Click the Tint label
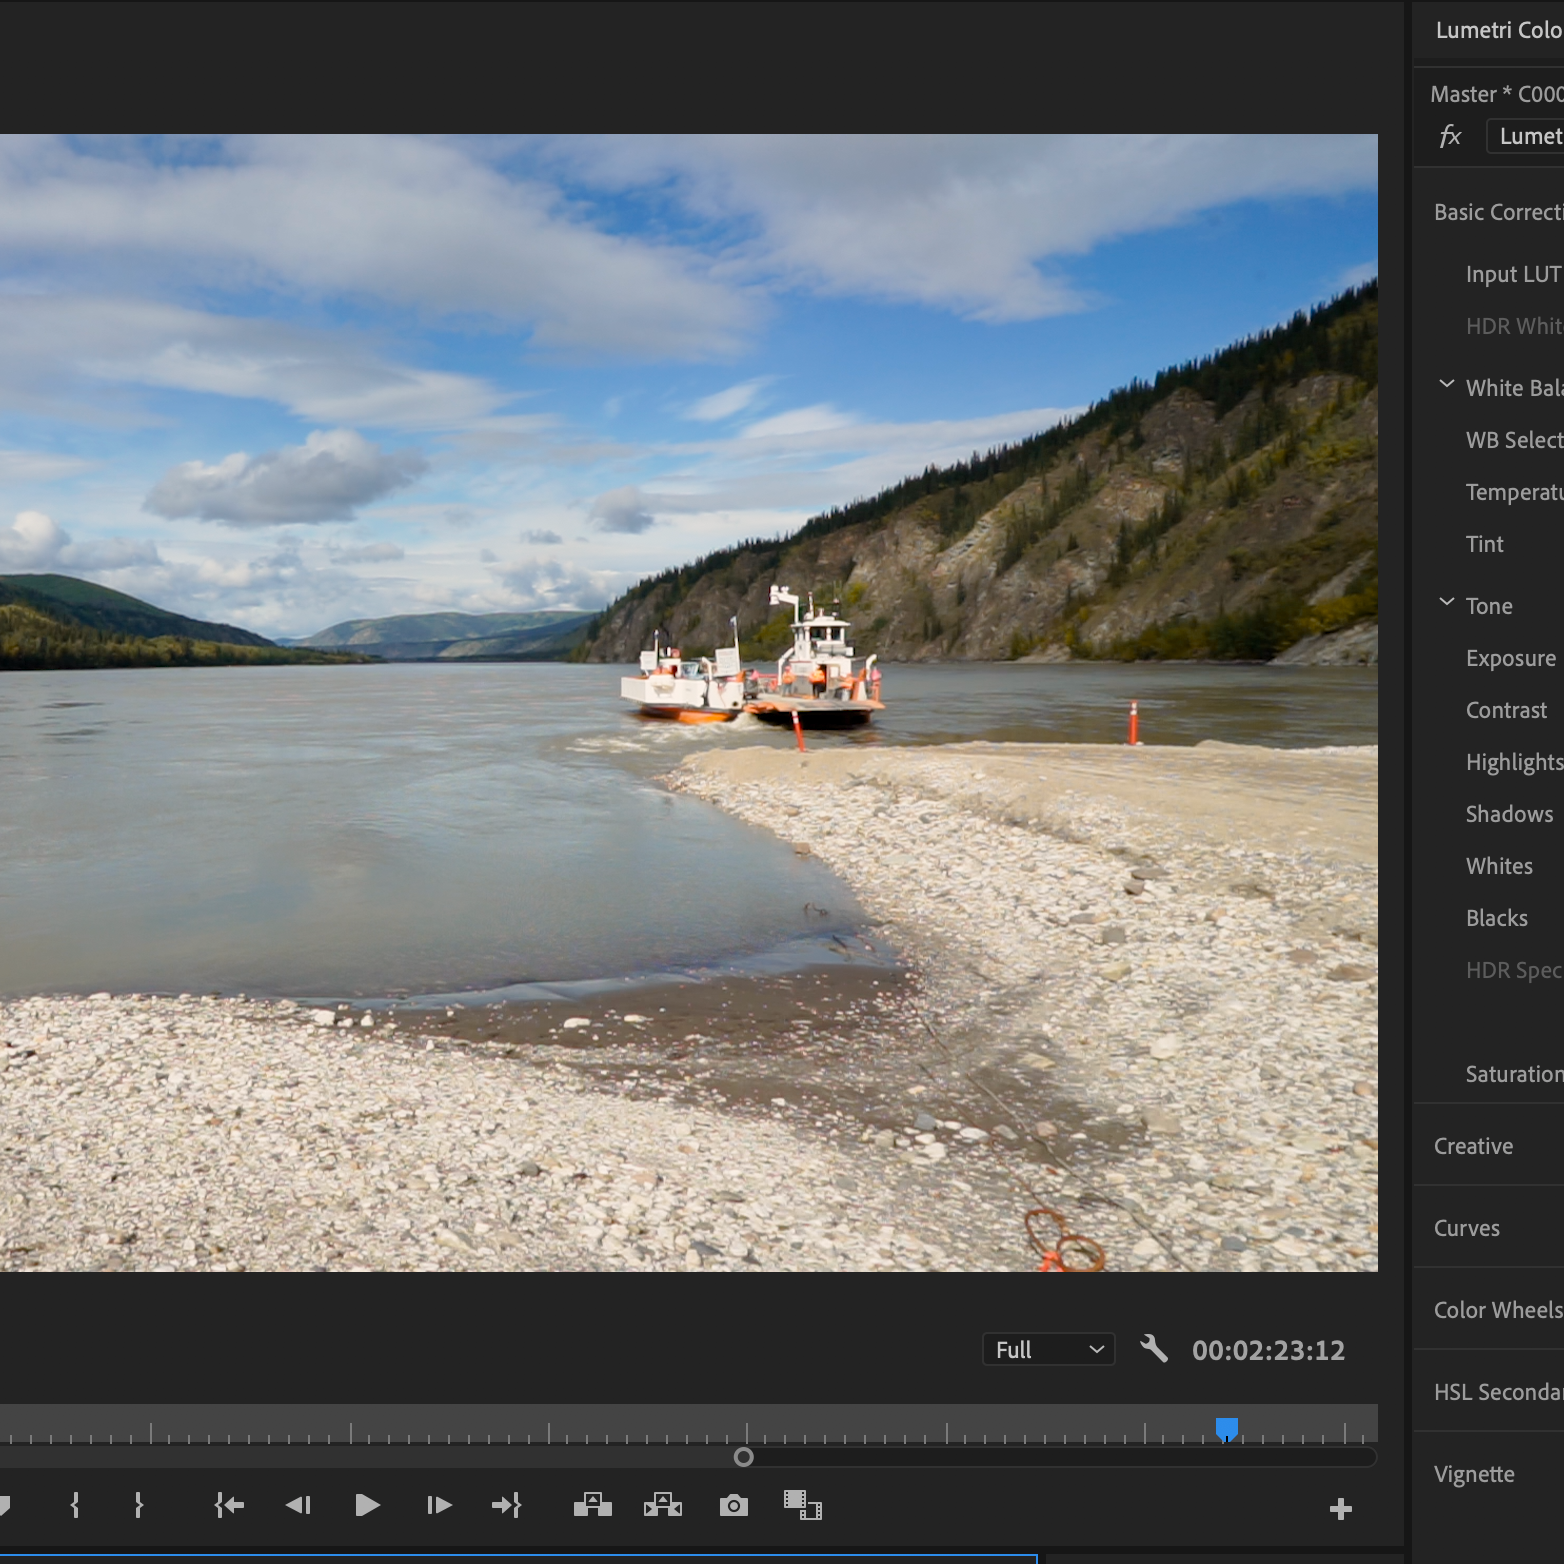 tap(1484, 544)
